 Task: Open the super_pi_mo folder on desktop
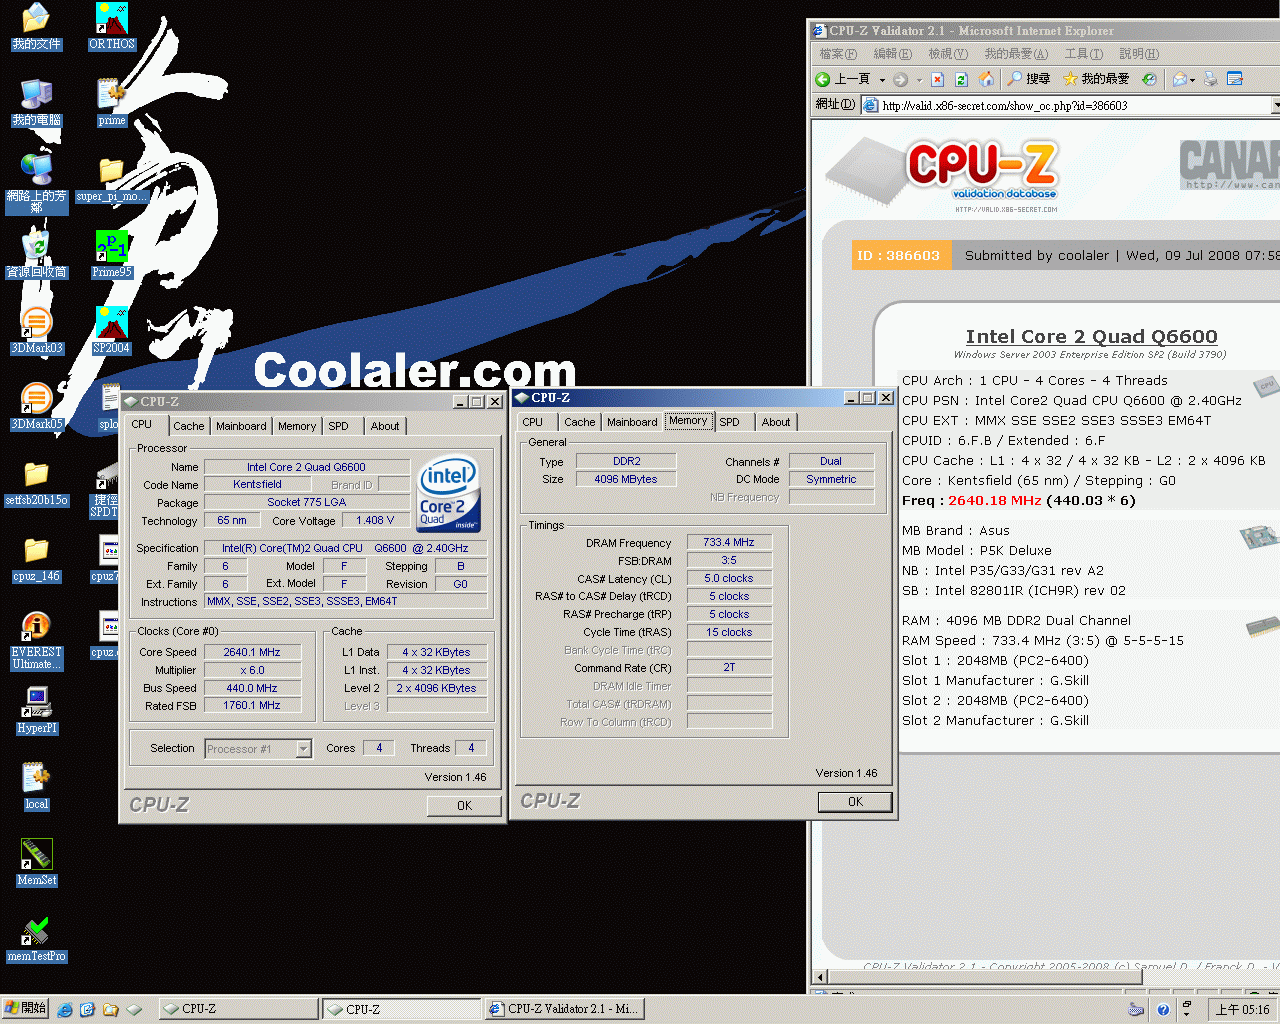(x=112, y=179)
